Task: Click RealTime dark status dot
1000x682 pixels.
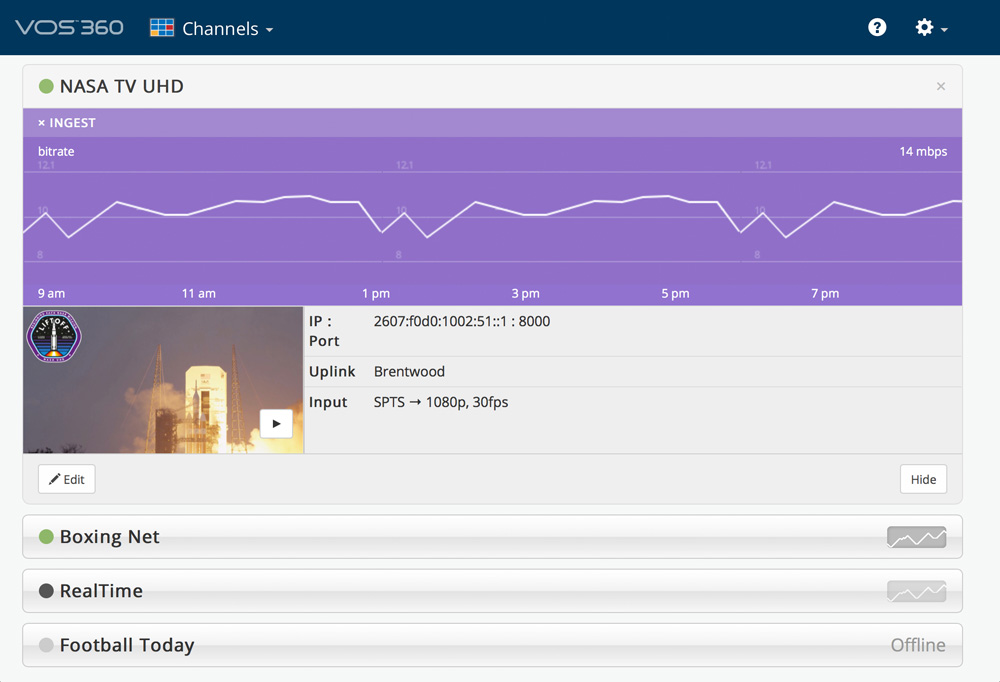Action: pyautogui.click(x=46, y=591)
